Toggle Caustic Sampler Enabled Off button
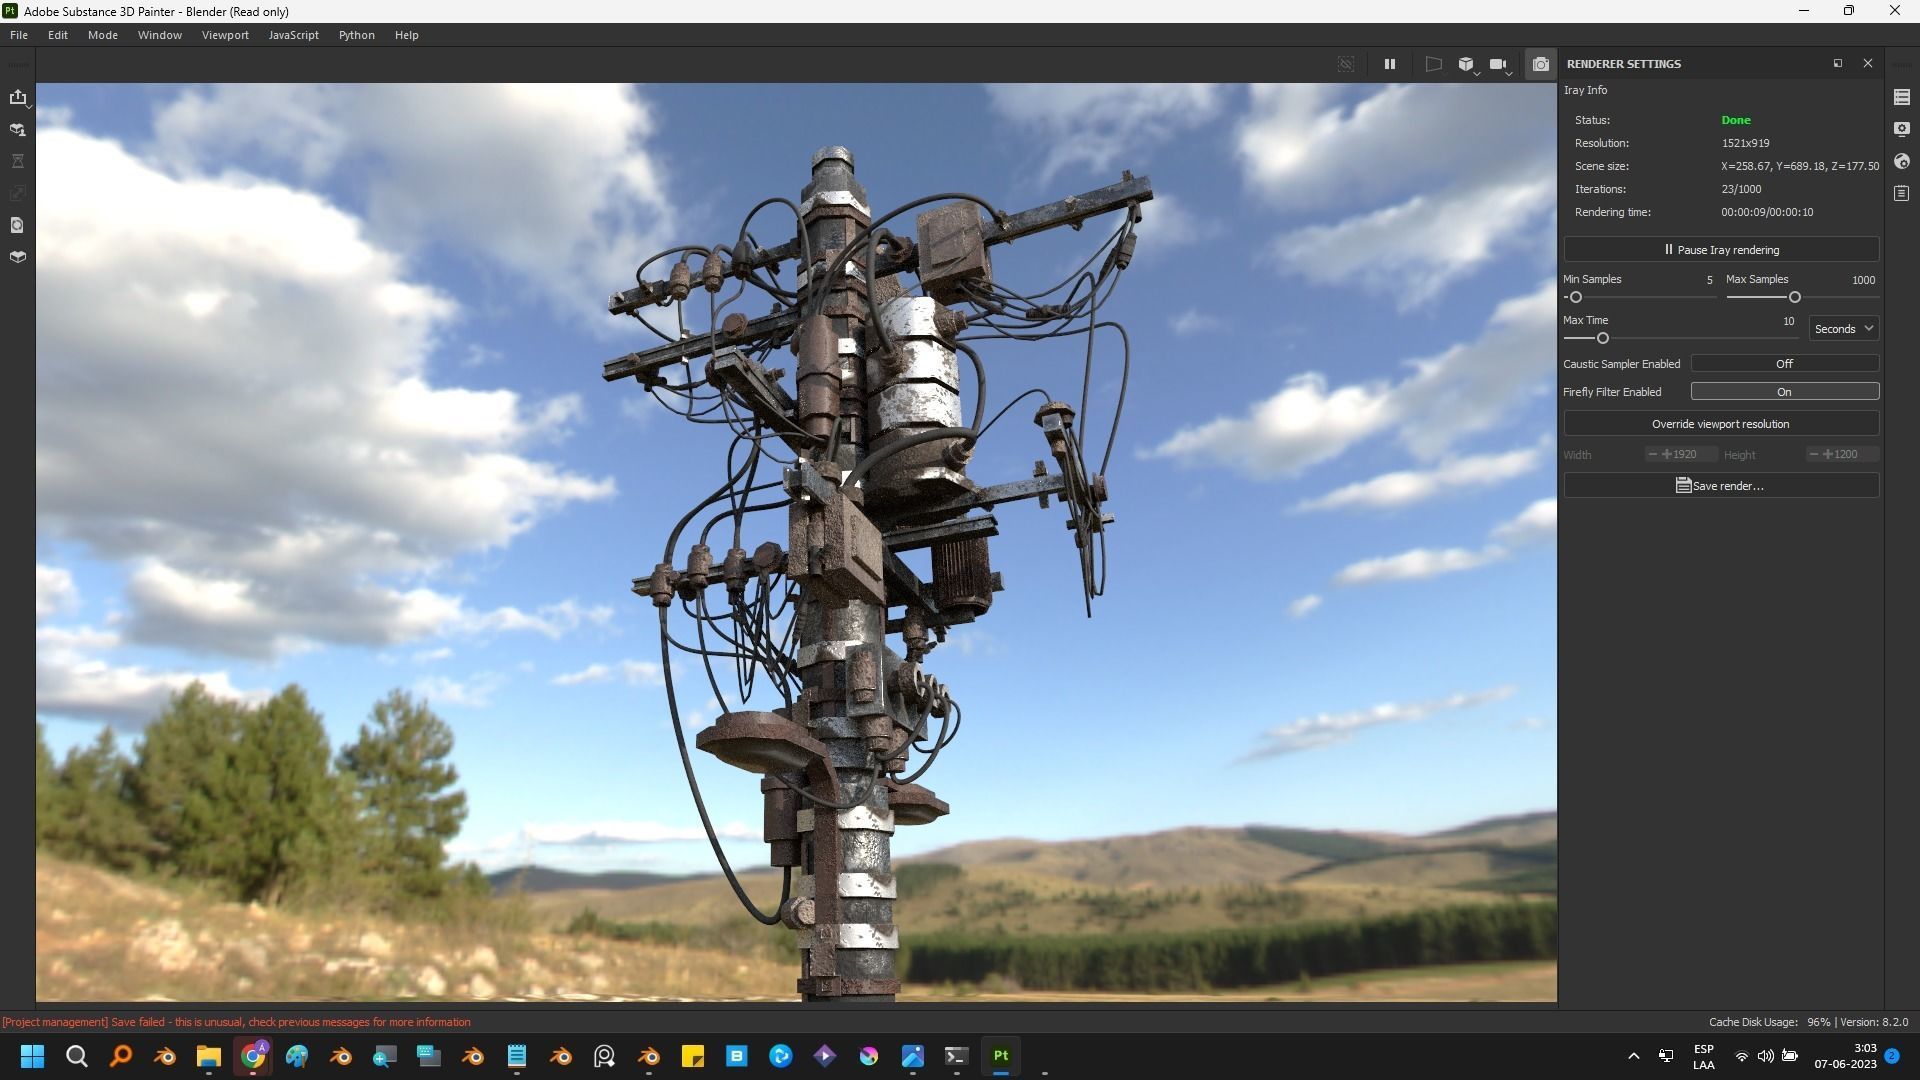1920x1080 pixels. (x=1784, y=364)
